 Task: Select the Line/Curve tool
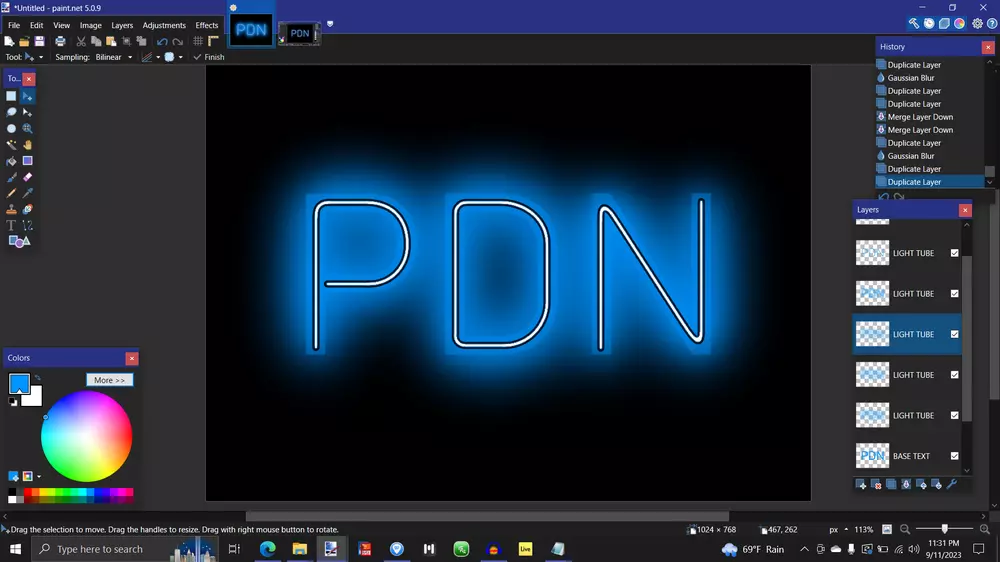[27, 225]
